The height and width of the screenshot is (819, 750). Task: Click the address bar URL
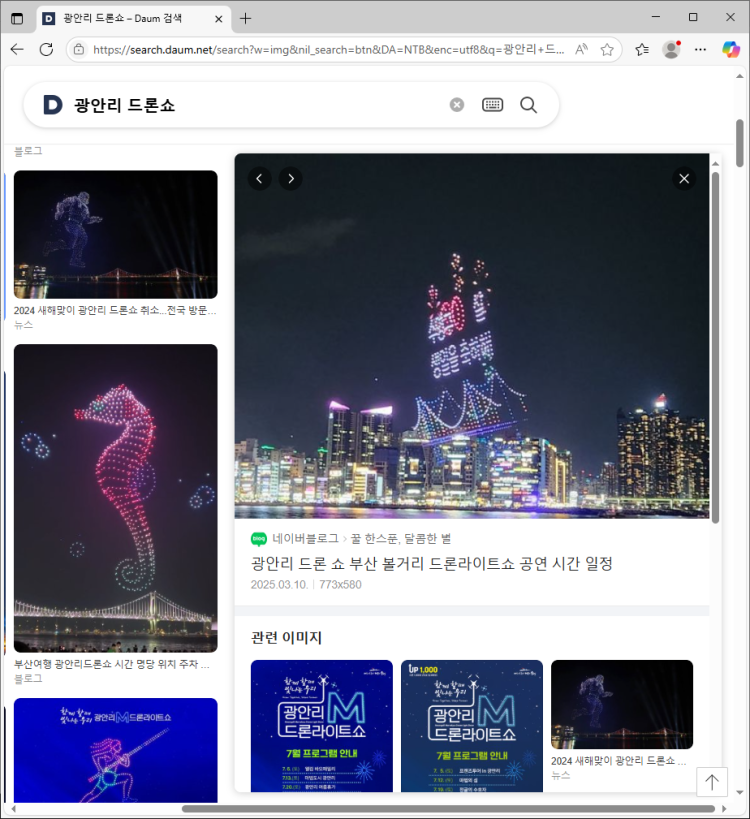click(329, 50)
